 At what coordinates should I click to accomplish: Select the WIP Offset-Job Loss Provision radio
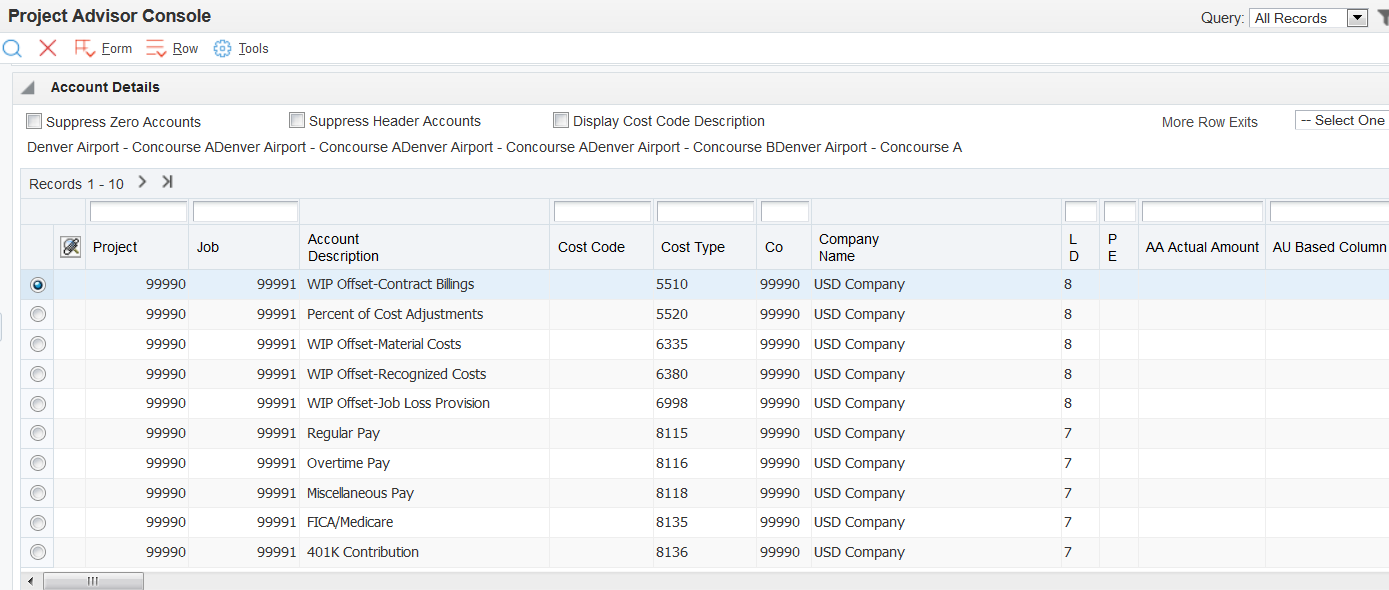(38, 404)
